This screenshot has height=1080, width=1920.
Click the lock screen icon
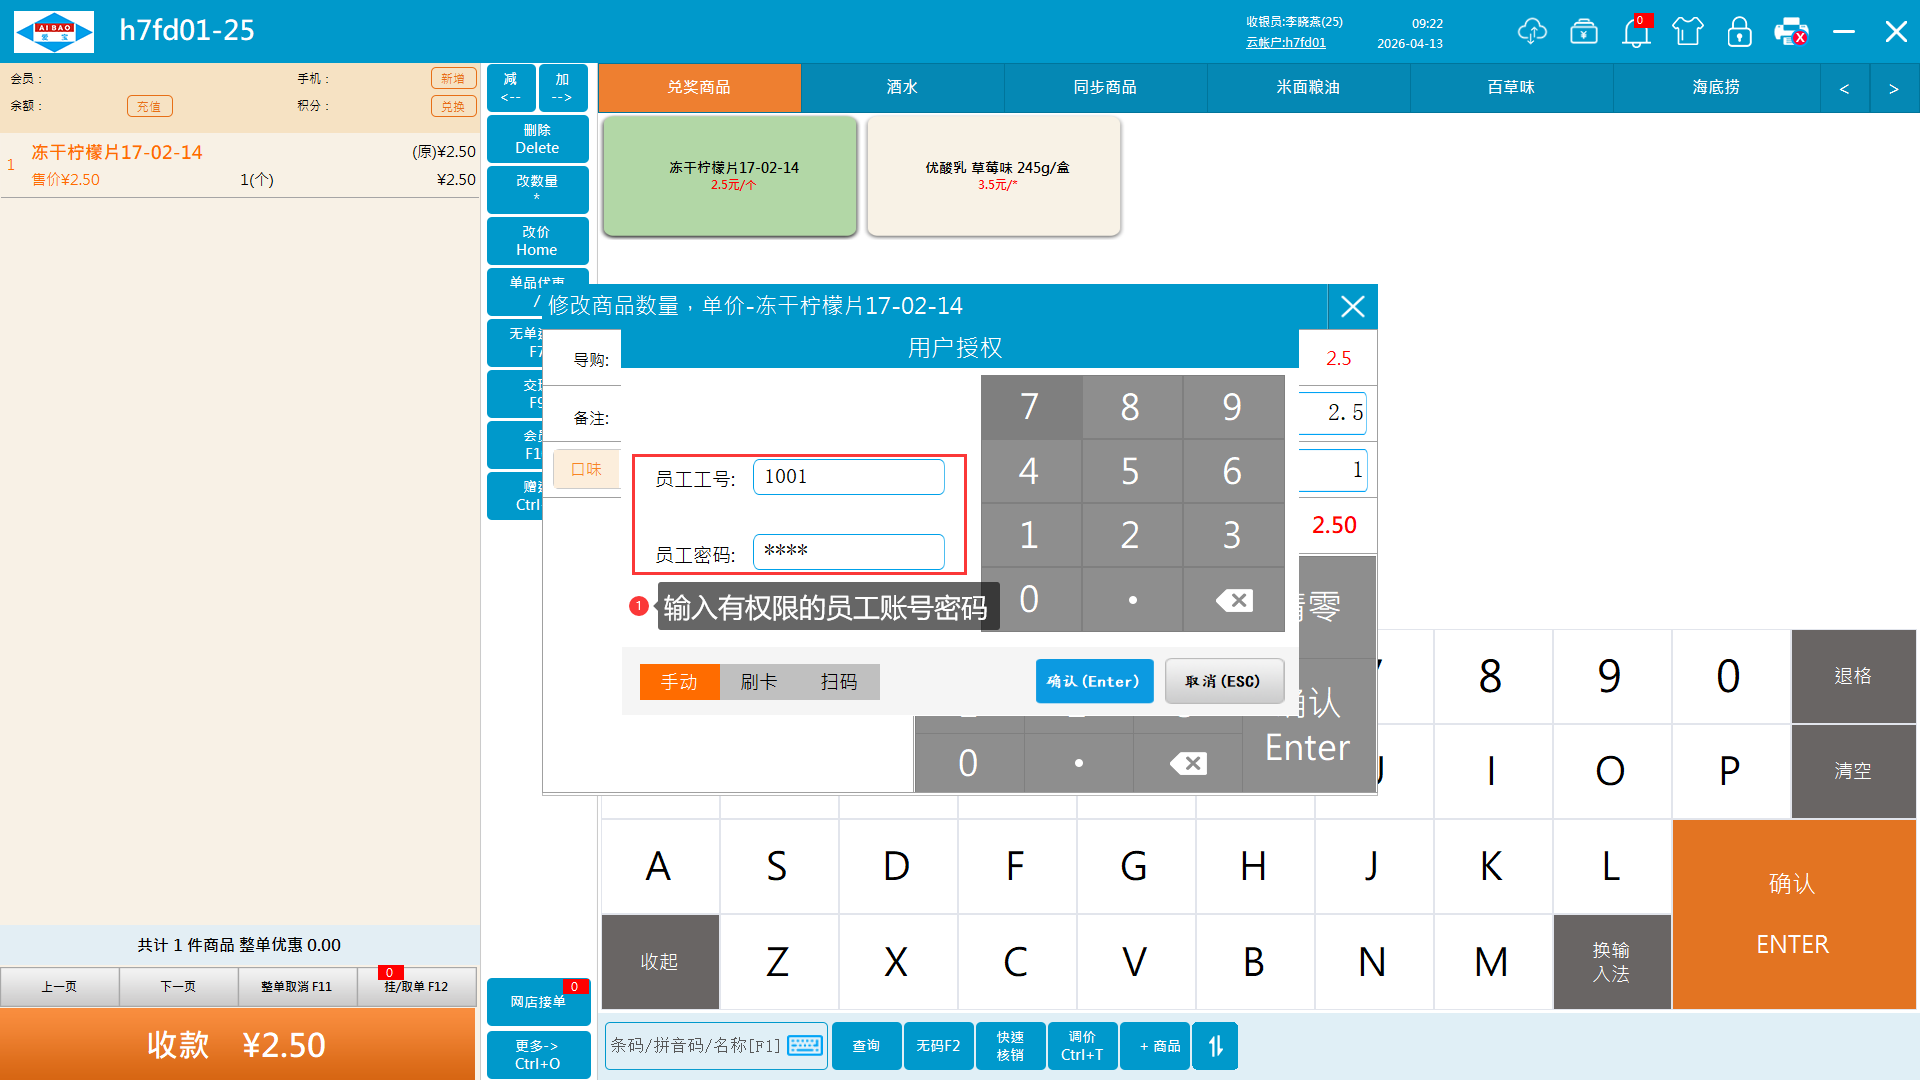[x=1740, y=32]
